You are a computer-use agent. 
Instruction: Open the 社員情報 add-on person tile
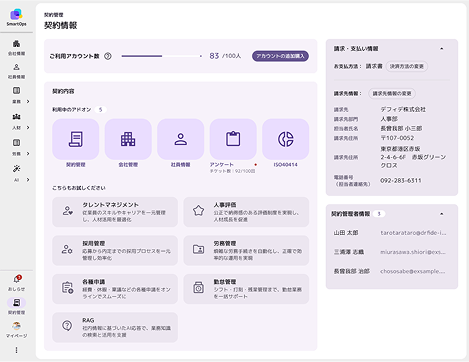point(181,139)
